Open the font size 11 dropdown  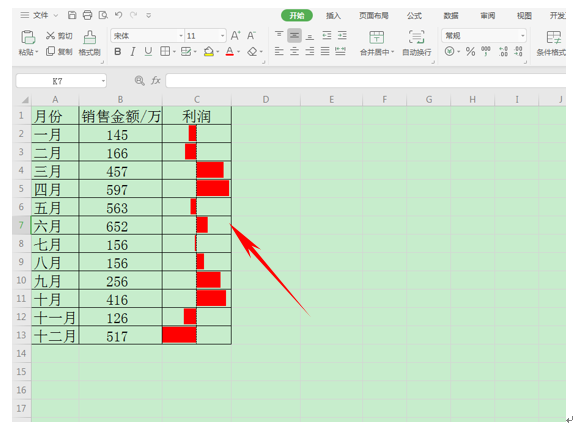pos(222,36)
